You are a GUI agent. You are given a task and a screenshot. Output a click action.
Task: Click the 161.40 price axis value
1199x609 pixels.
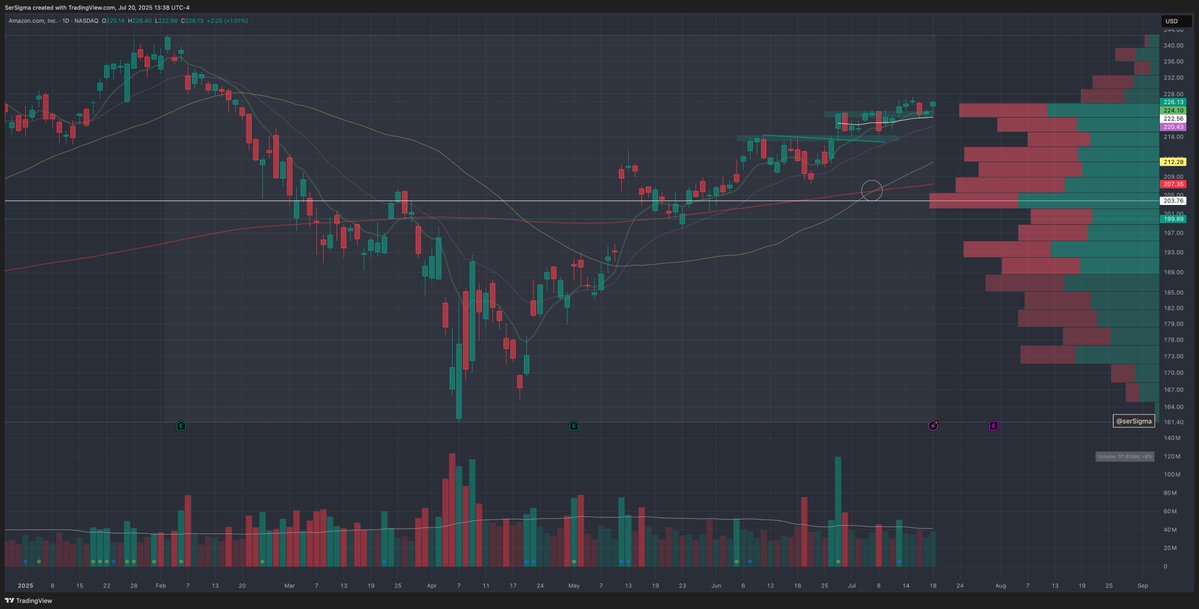point(1173,422)
